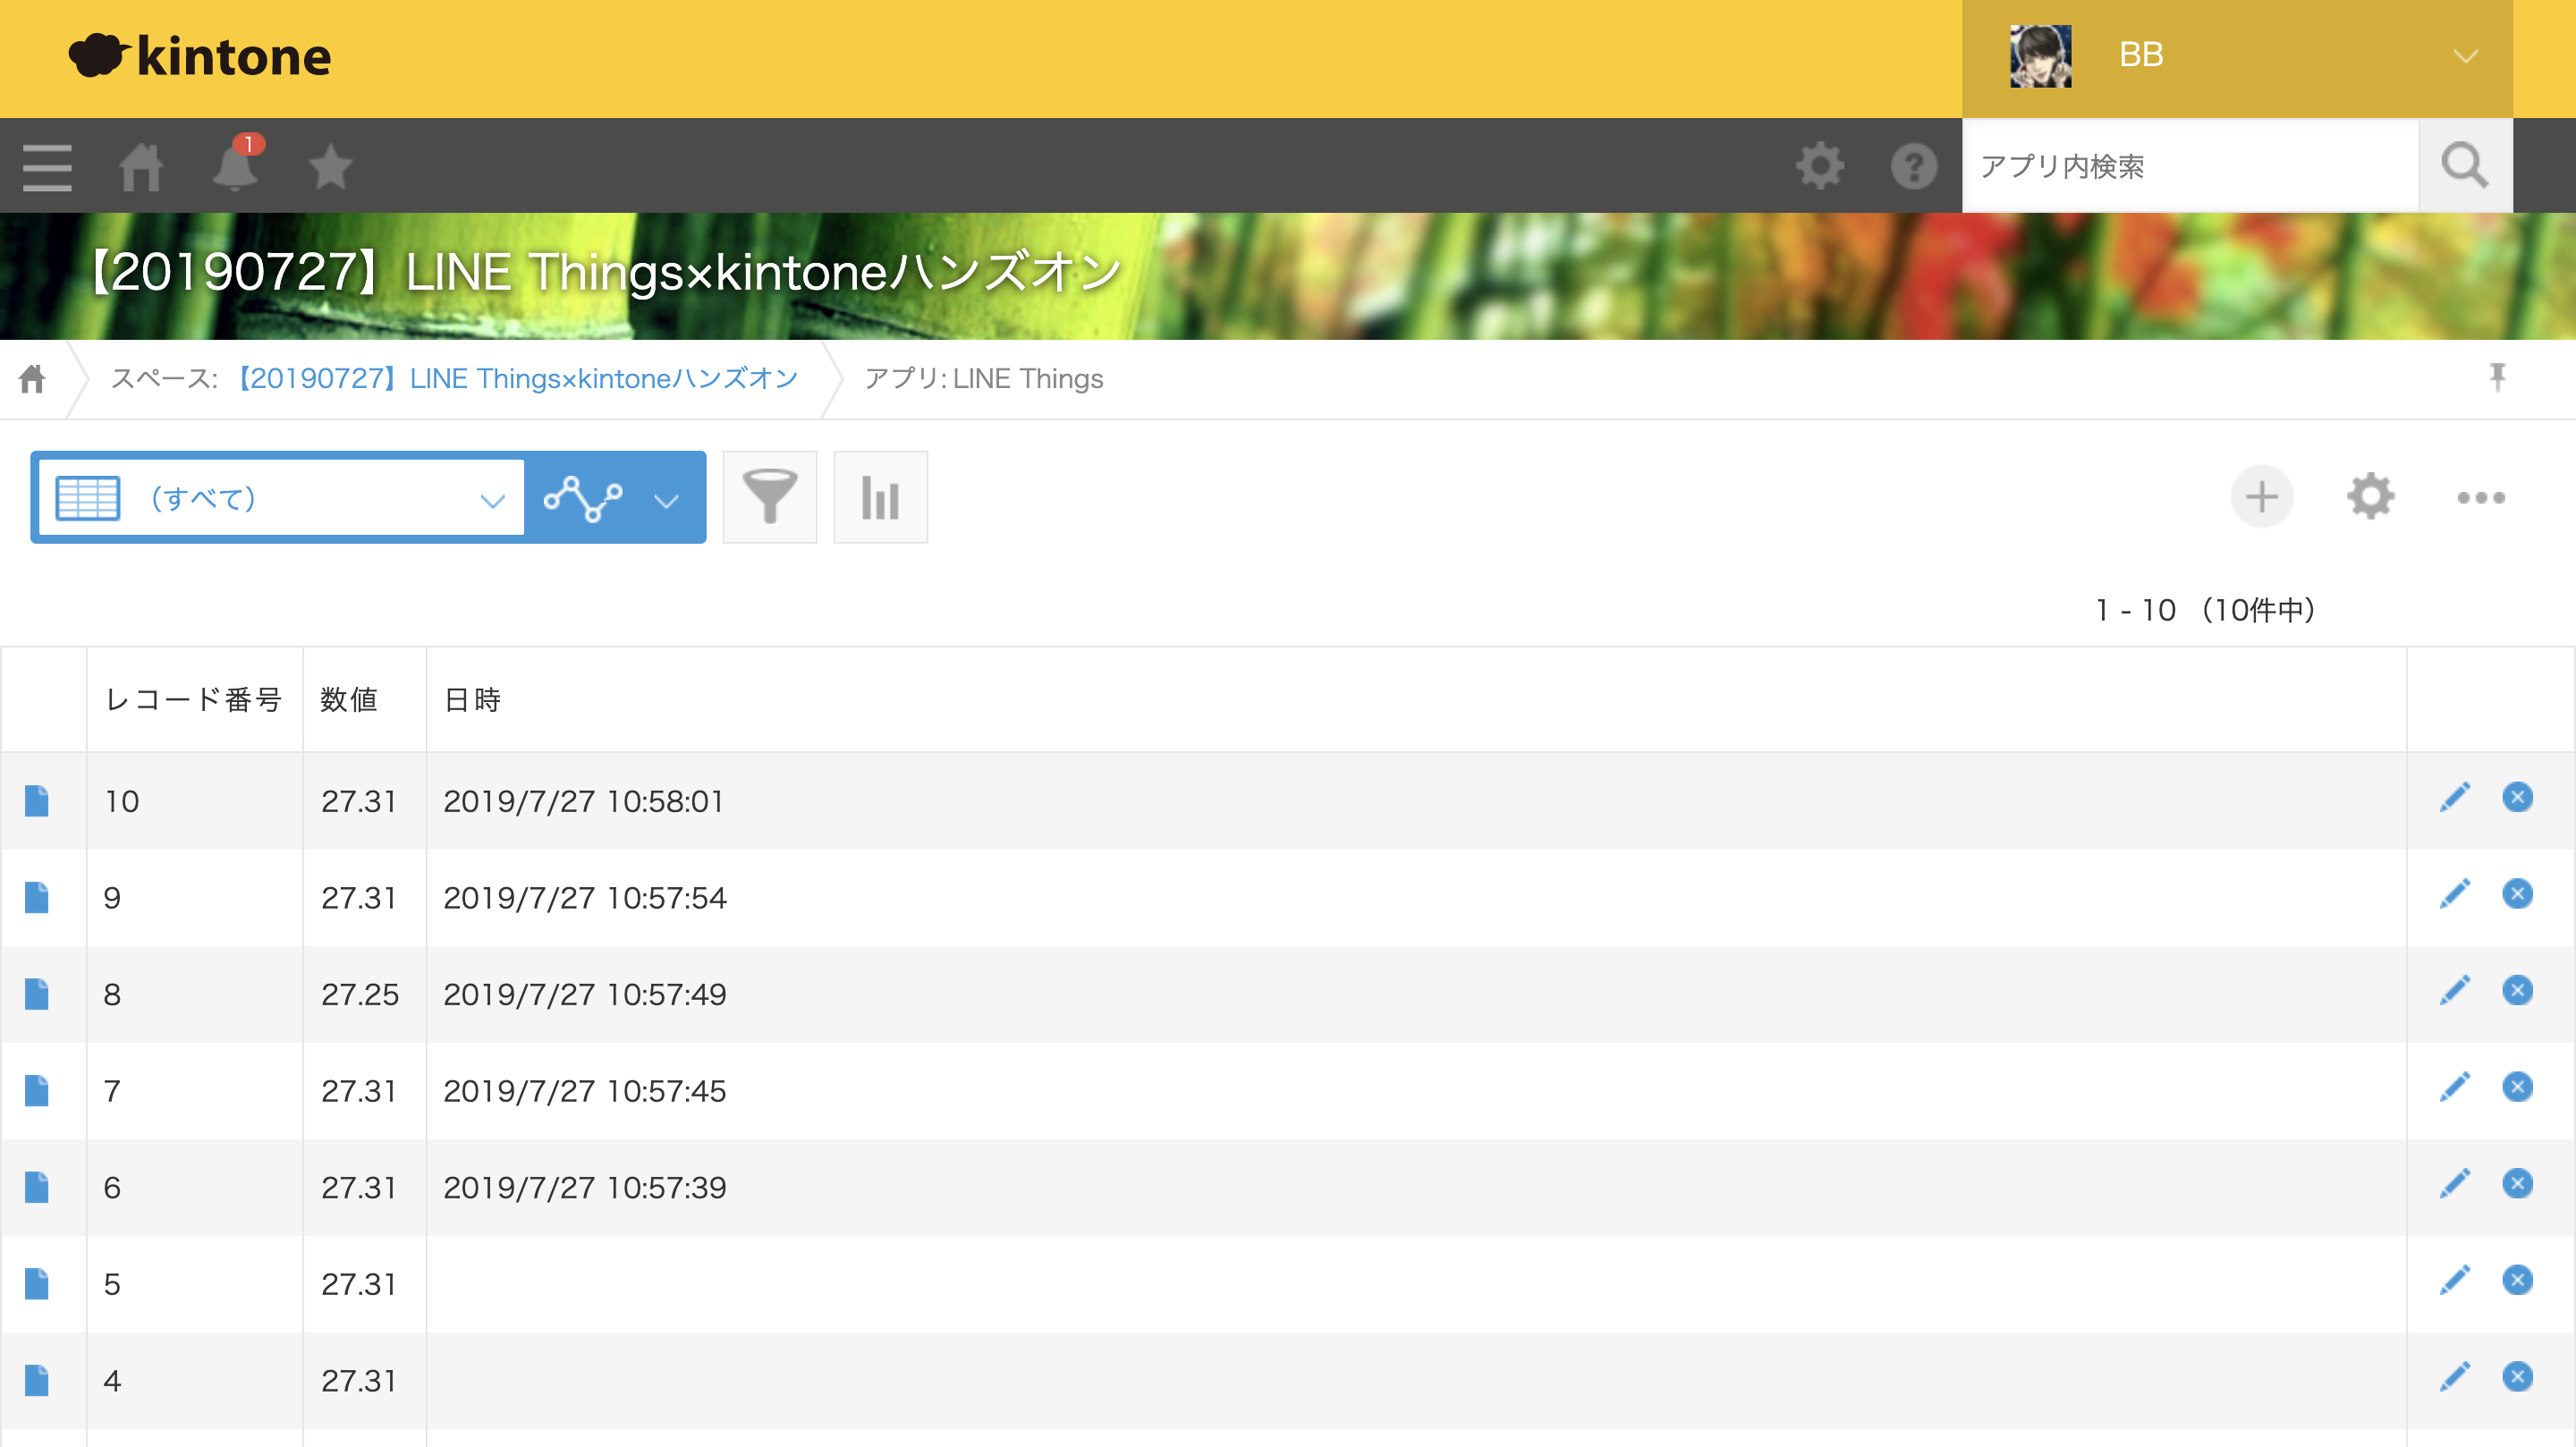Delete record 9
2576x1447 pixels.
(2517, 893)
